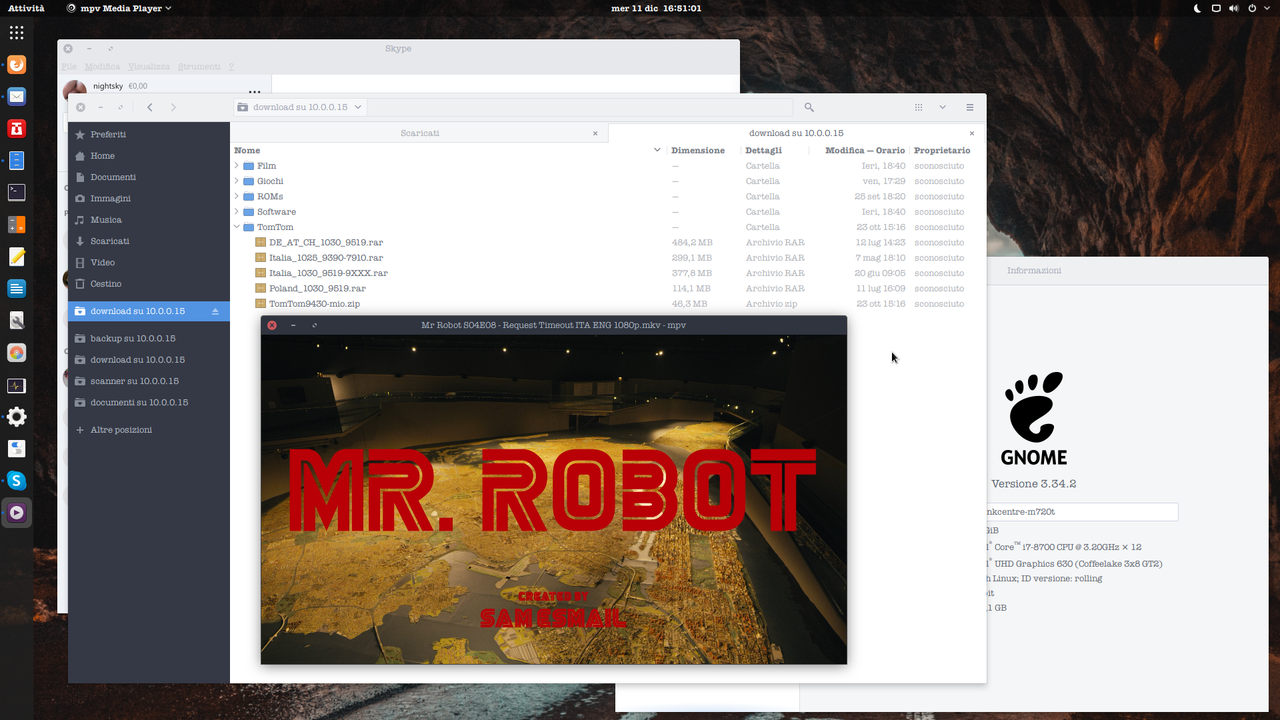Collapse the TomTom folder row
This screenshot has width=1280, height=720.
(237, 227)
